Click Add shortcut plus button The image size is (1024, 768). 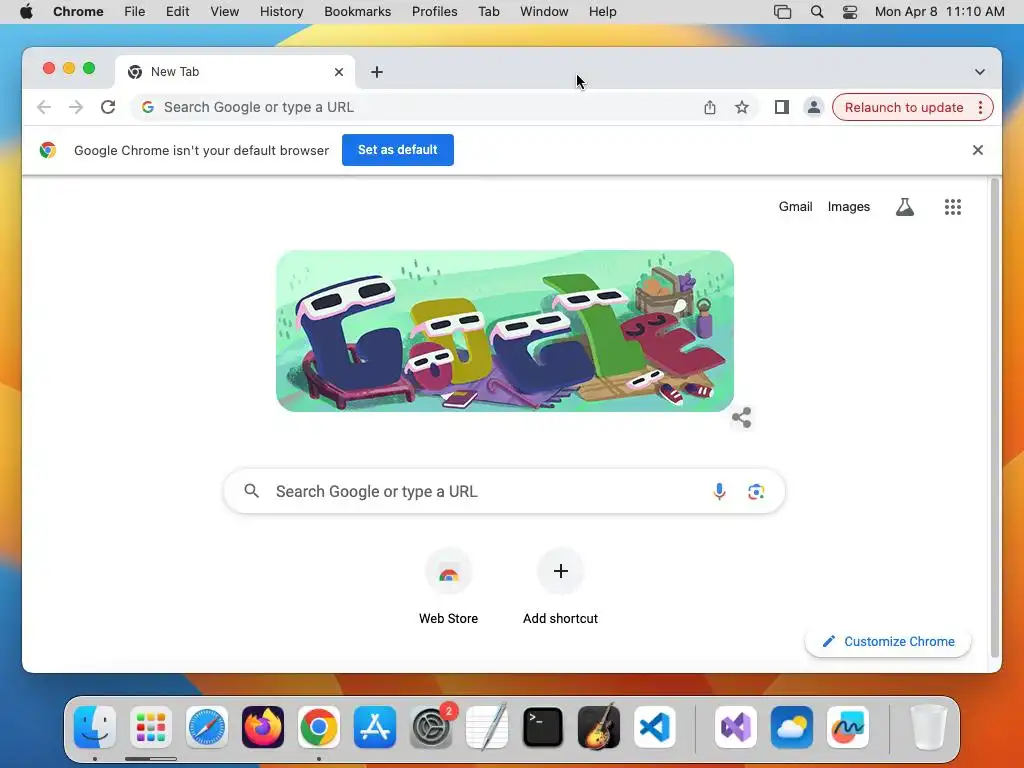click(560, 571)
